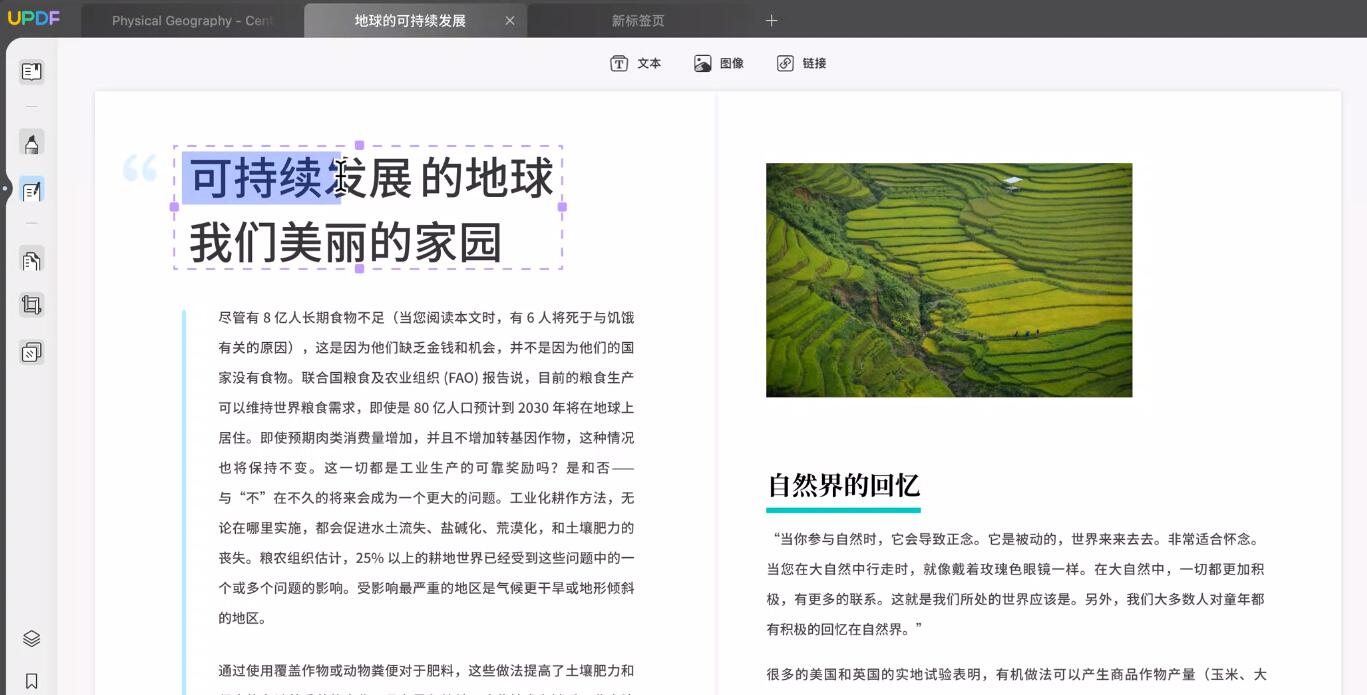The width and height of the screenshot is (1367, 695).
Task: Click the UPDF logo
Action: [33, 18]
